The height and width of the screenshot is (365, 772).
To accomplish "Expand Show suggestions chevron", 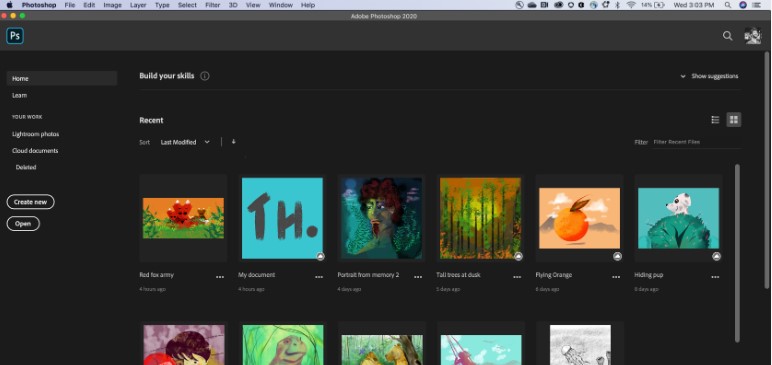I will point(683,76).
